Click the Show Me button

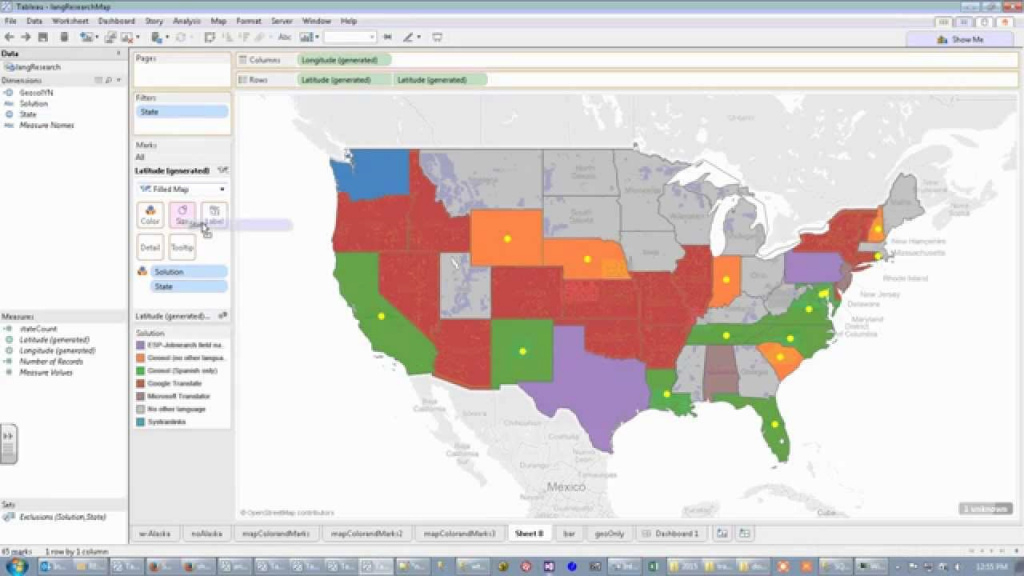pyautogui.click(x=960, y=39)
